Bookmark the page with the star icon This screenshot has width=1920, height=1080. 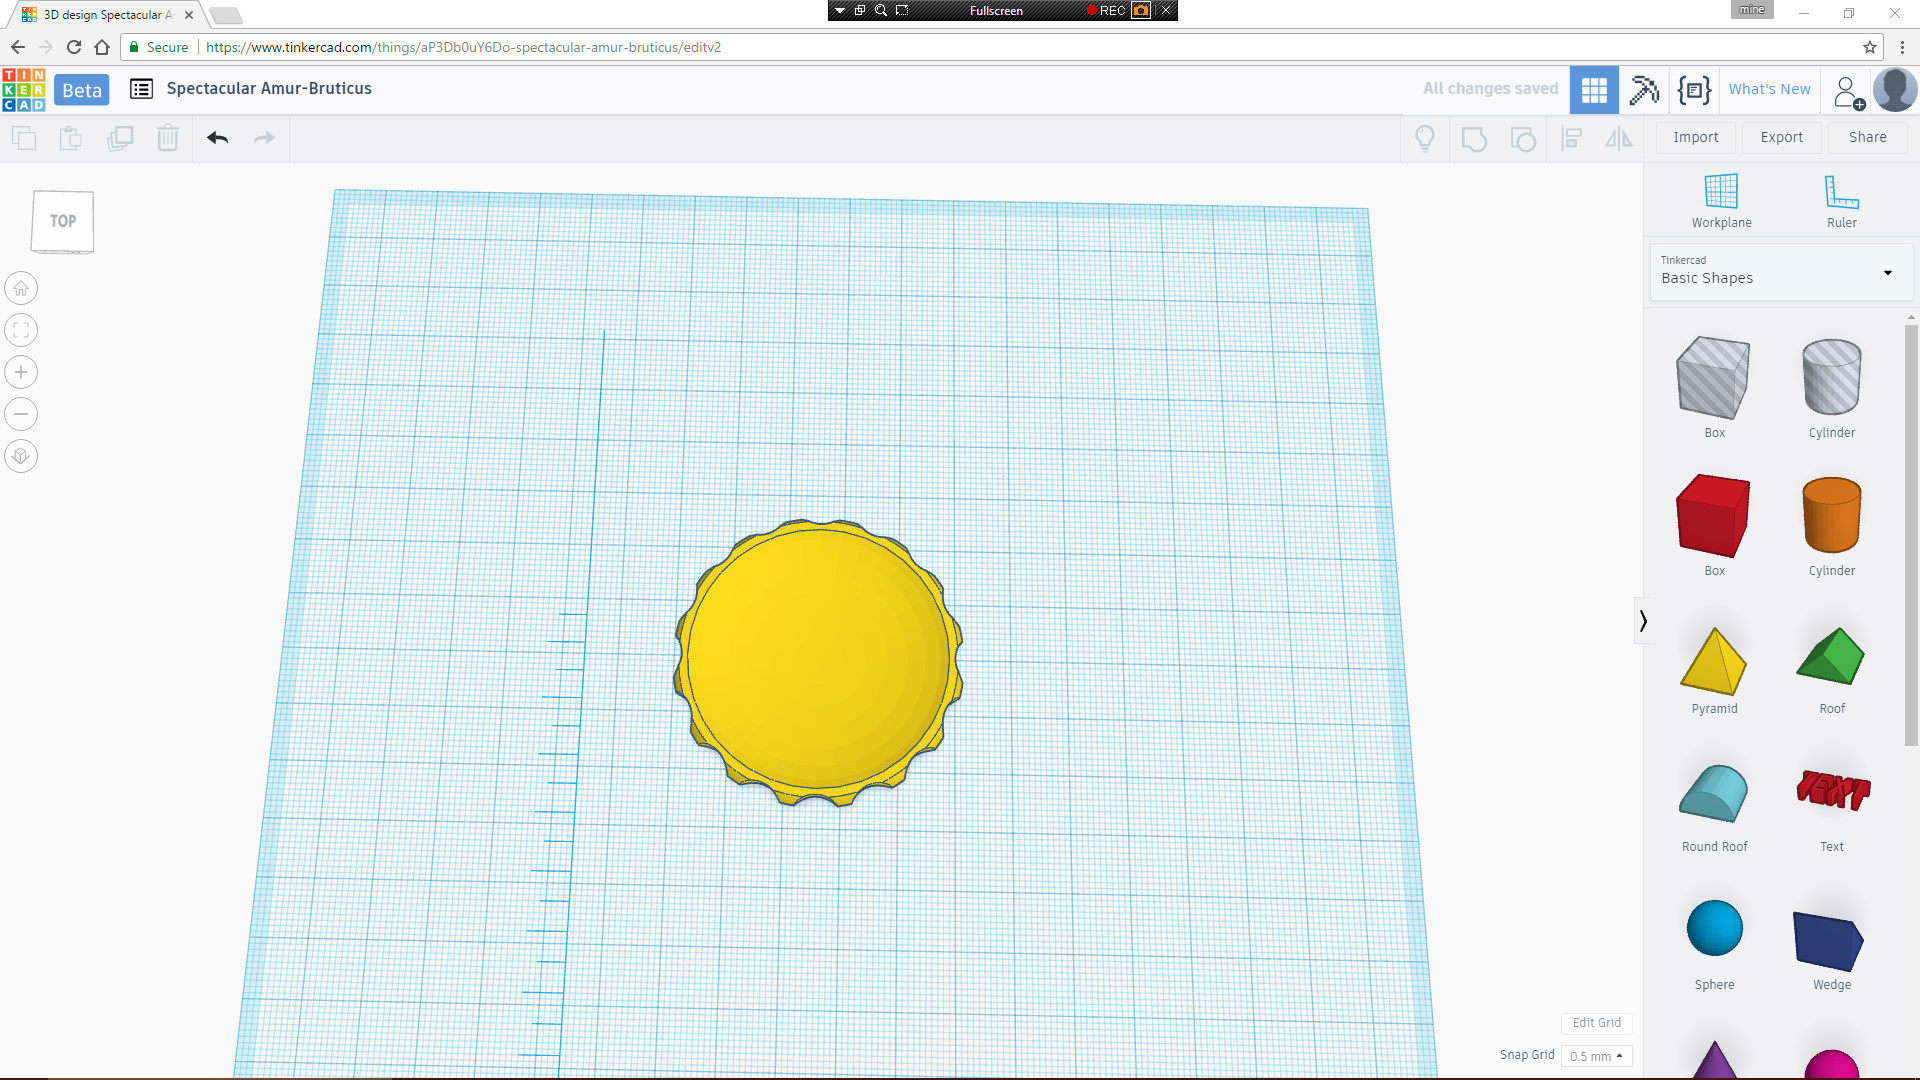point(1869,47)
